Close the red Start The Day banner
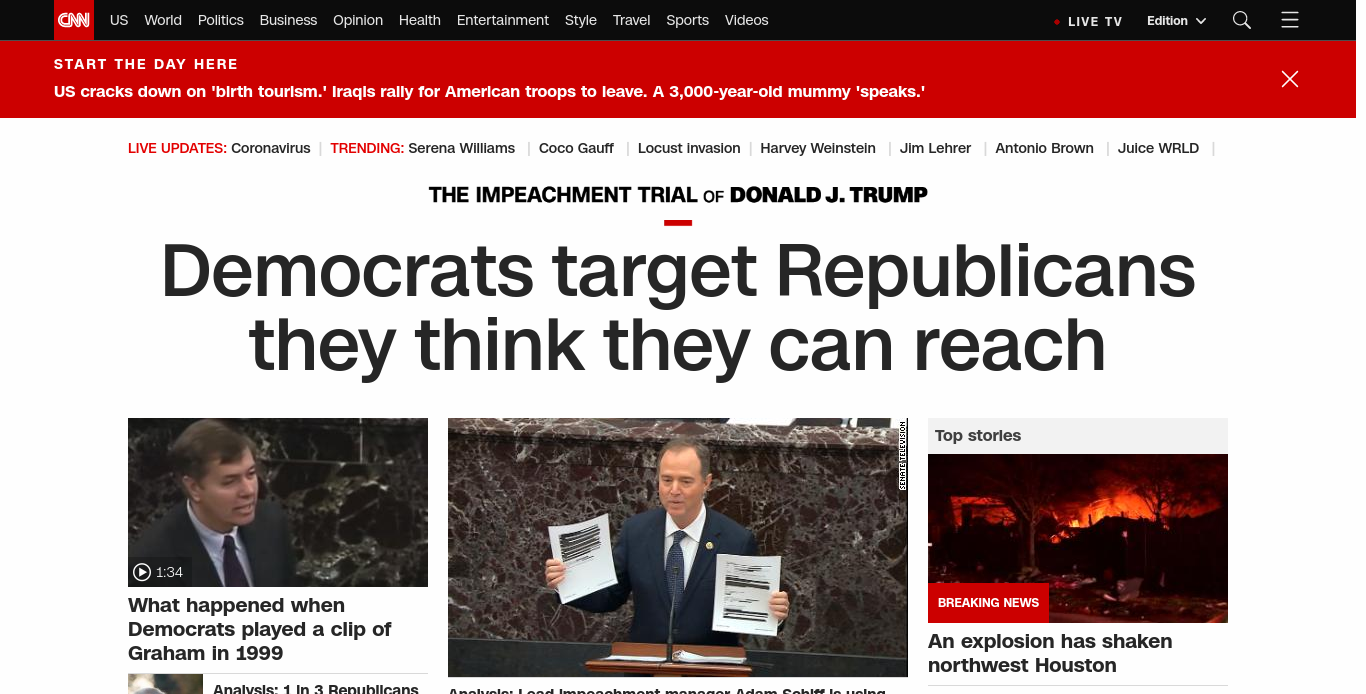Screen dimensions: 1366x694 point(1290,79)
